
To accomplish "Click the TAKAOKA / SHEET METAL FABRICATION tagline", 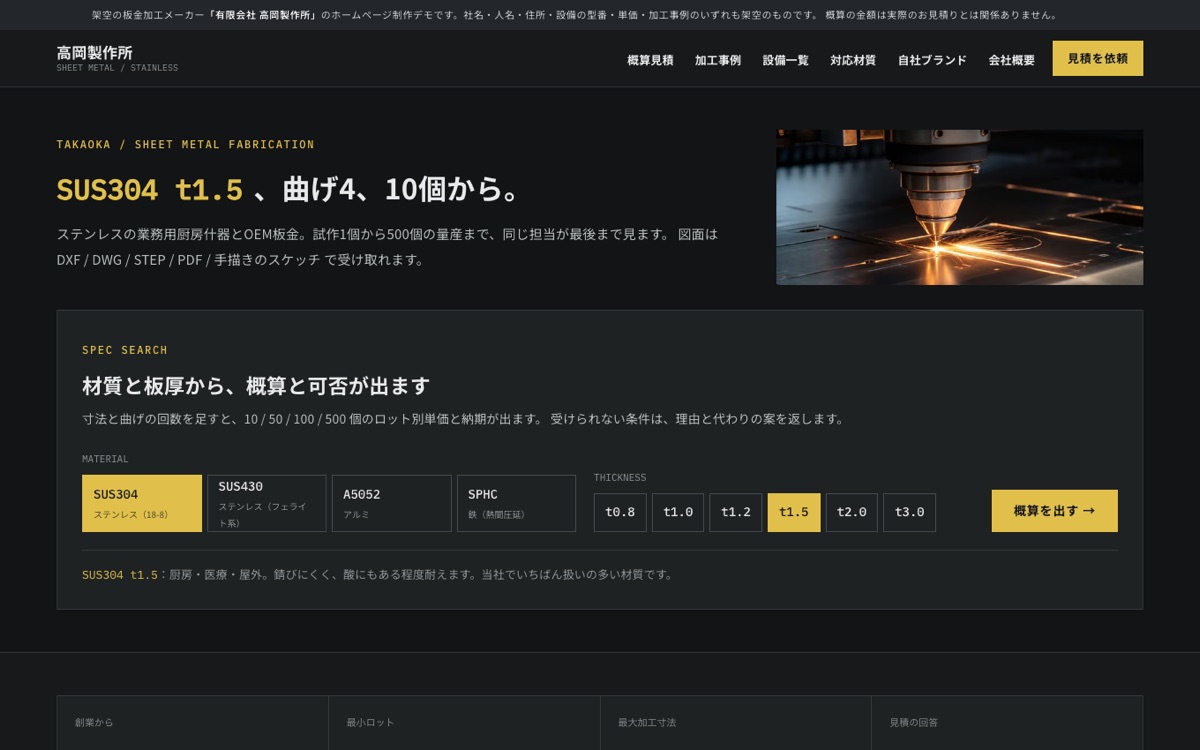I will (x=186, y=145).
